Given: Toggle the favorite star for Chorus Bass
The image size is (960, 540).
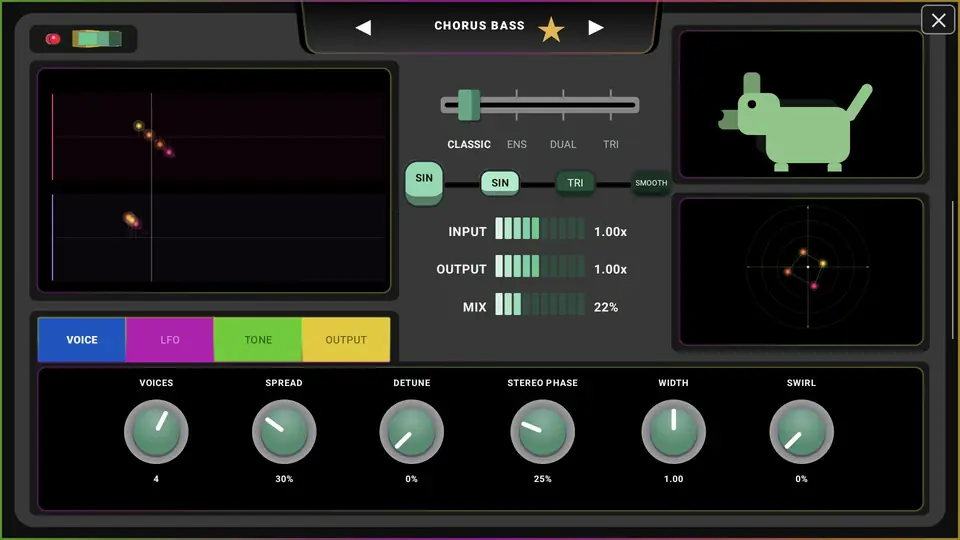Looking at the screenshot, I should [x=550, y=30].
